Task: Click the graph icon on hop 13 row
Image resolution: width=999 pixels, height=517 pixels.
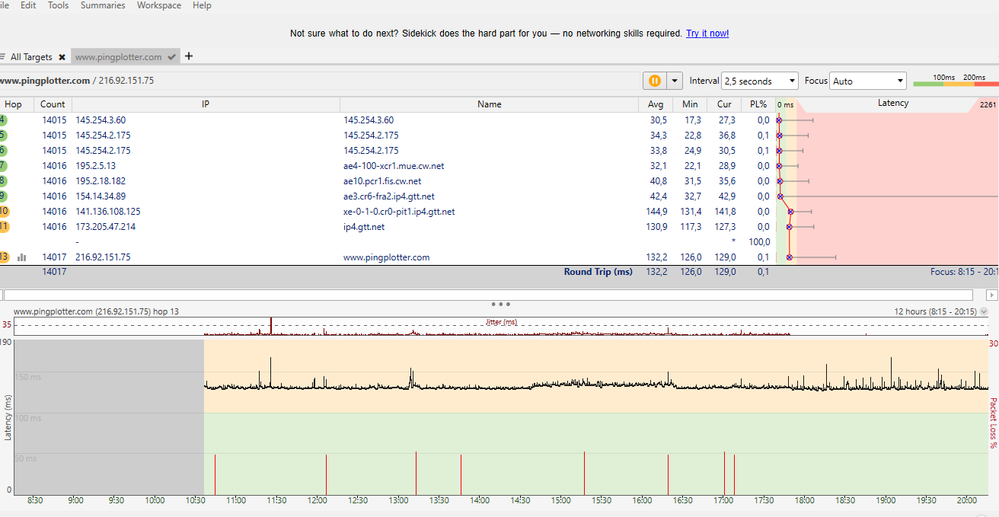Action: 22,258
